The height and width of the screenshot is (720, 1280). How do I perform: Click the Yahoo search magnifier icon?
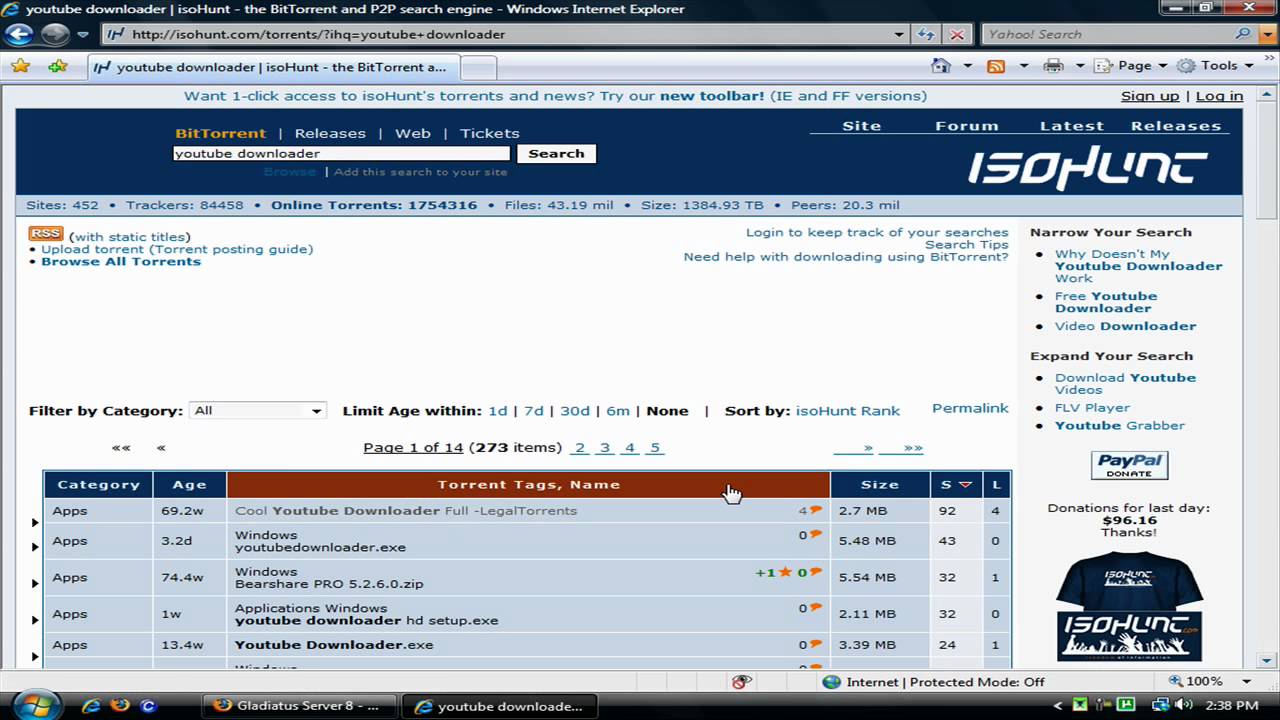point(1244,34)
